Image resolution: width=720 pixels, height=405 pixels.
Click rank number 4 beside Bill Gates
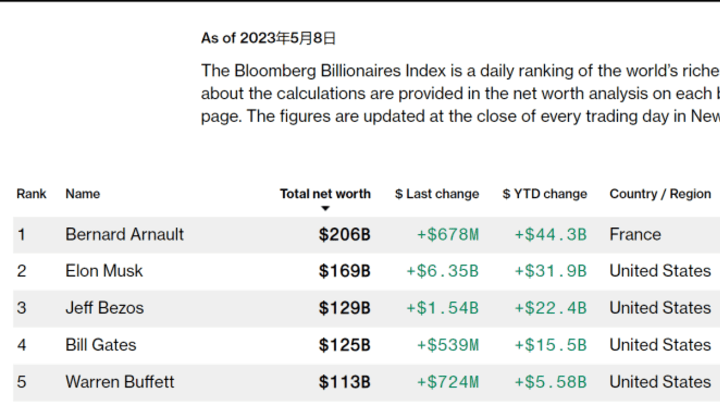point(21,345)
